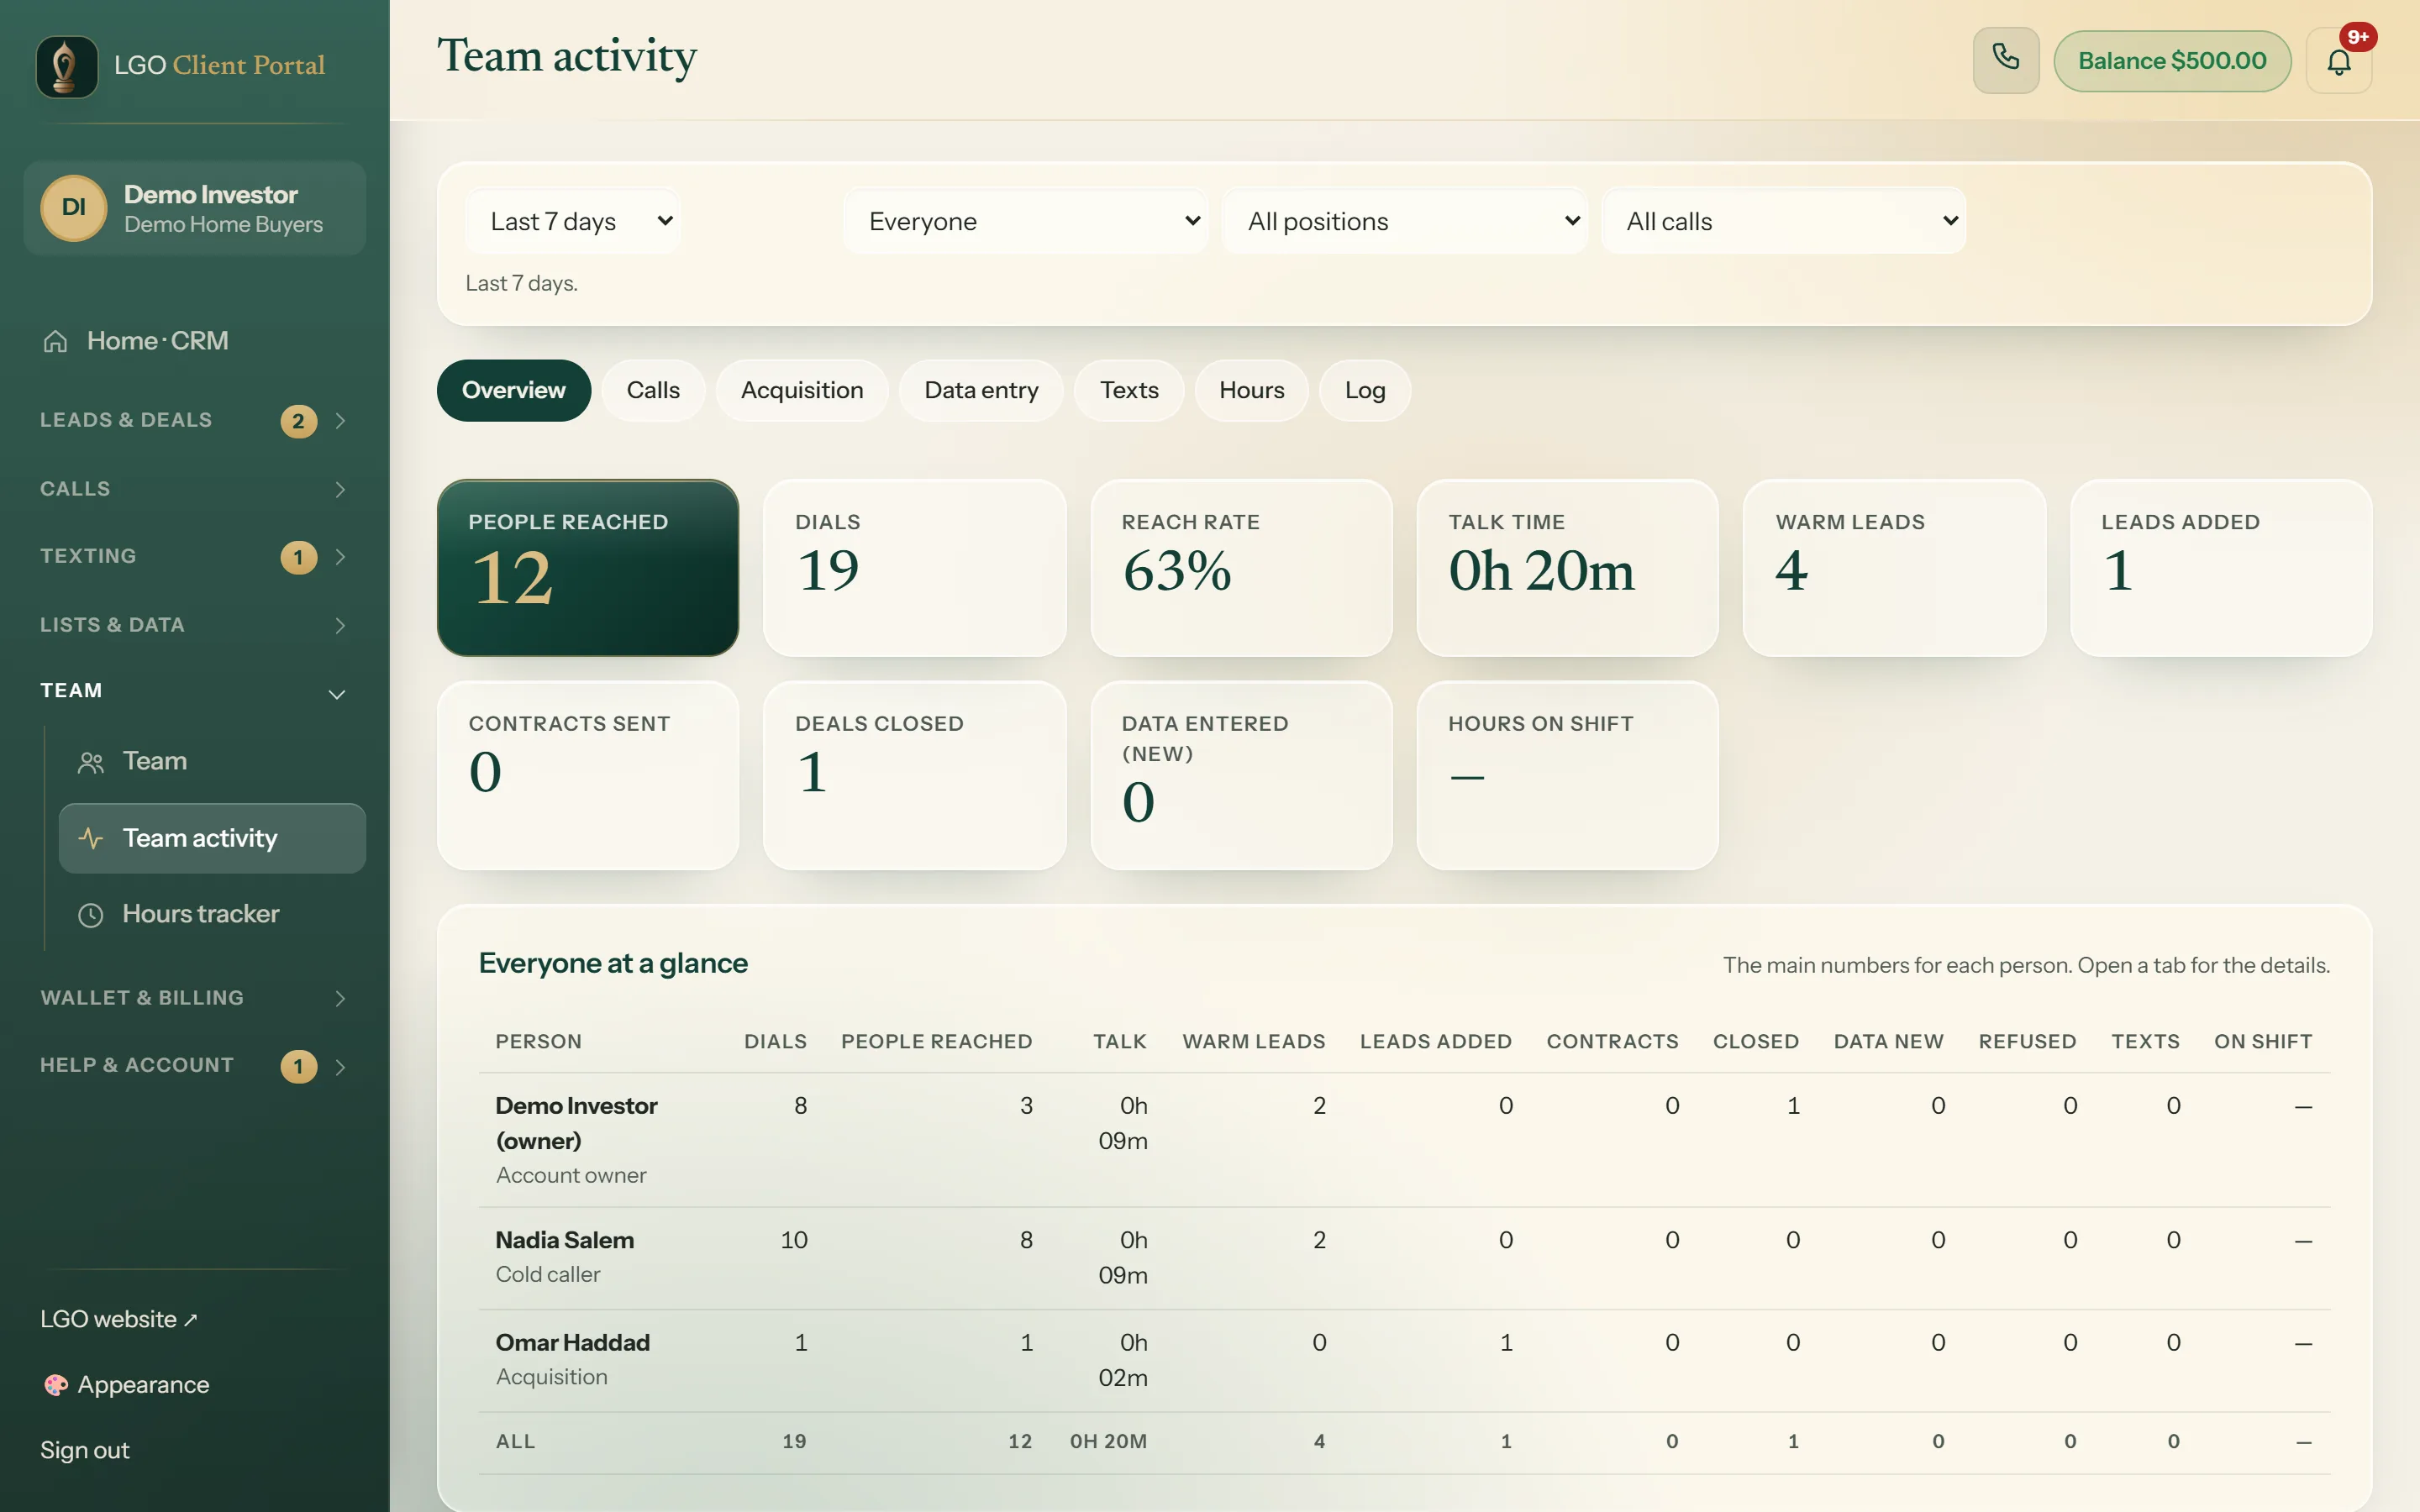Click the phone dialer icon button
Image resolution: width=2420 pixels, height=1512 pixels.
coord(2005,60)
